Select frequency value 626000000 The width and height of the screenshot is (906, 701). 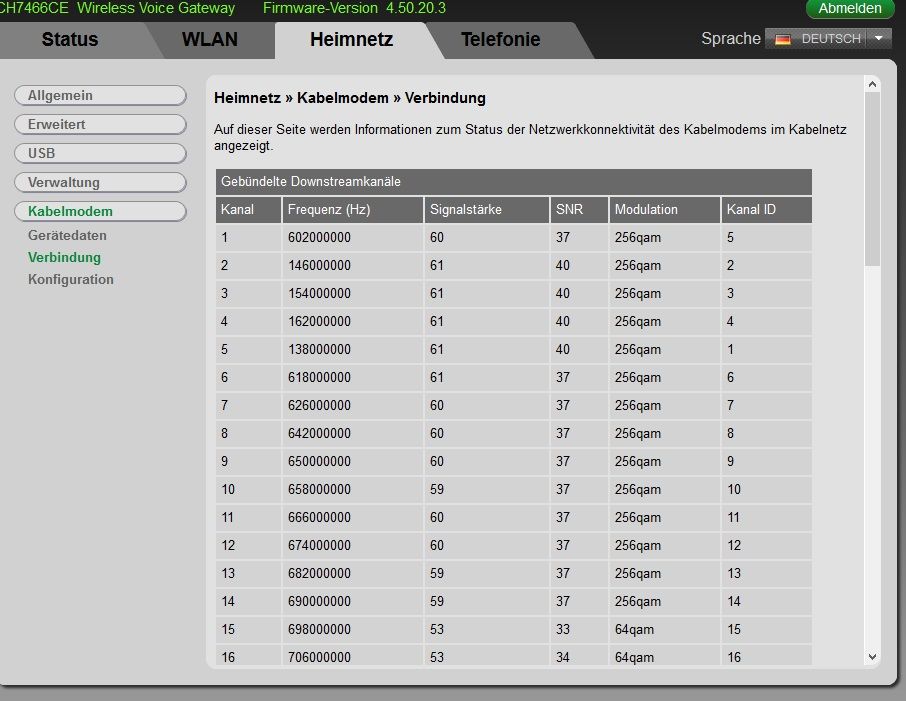[x=320, y=405]
